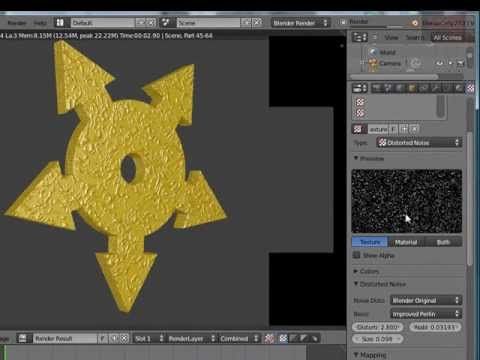This screenshot has height=360, width=480.
Task: Switch to the Object properties tab
Action: tap(412, 88)
